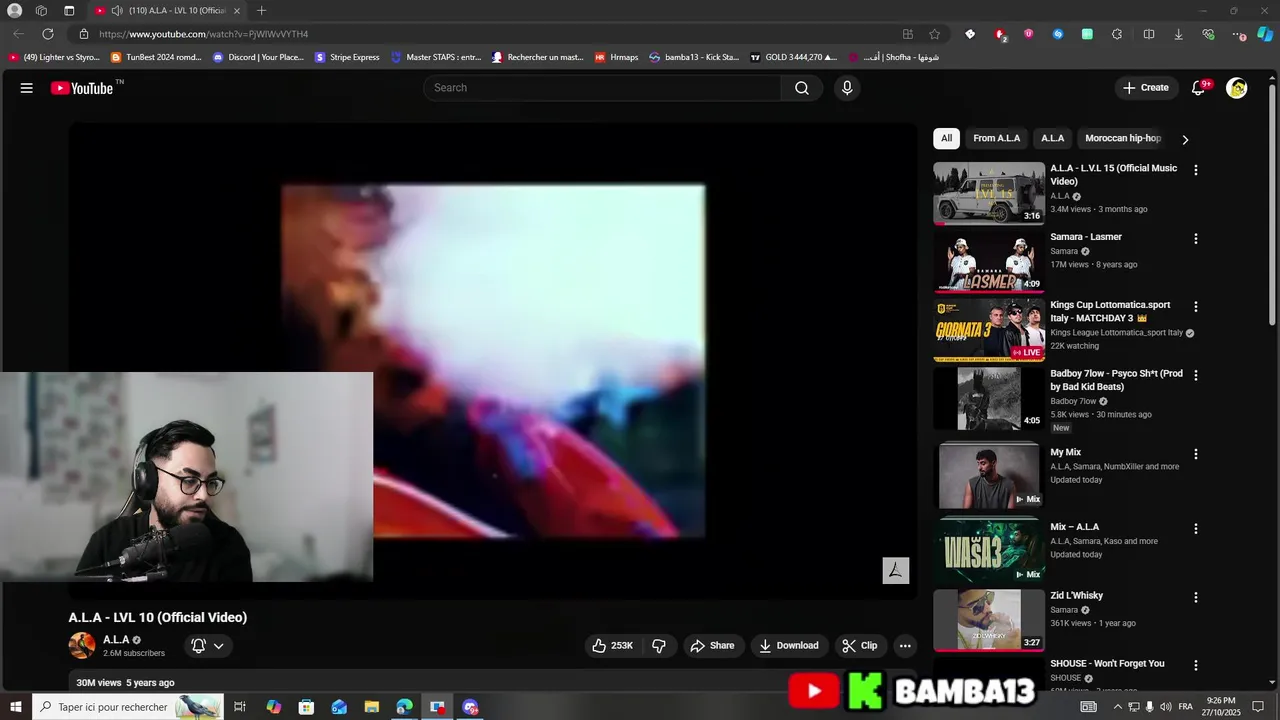Select the From A.L.A filter chip
The width and height of the screenshot is (1280, 720).
997,138
